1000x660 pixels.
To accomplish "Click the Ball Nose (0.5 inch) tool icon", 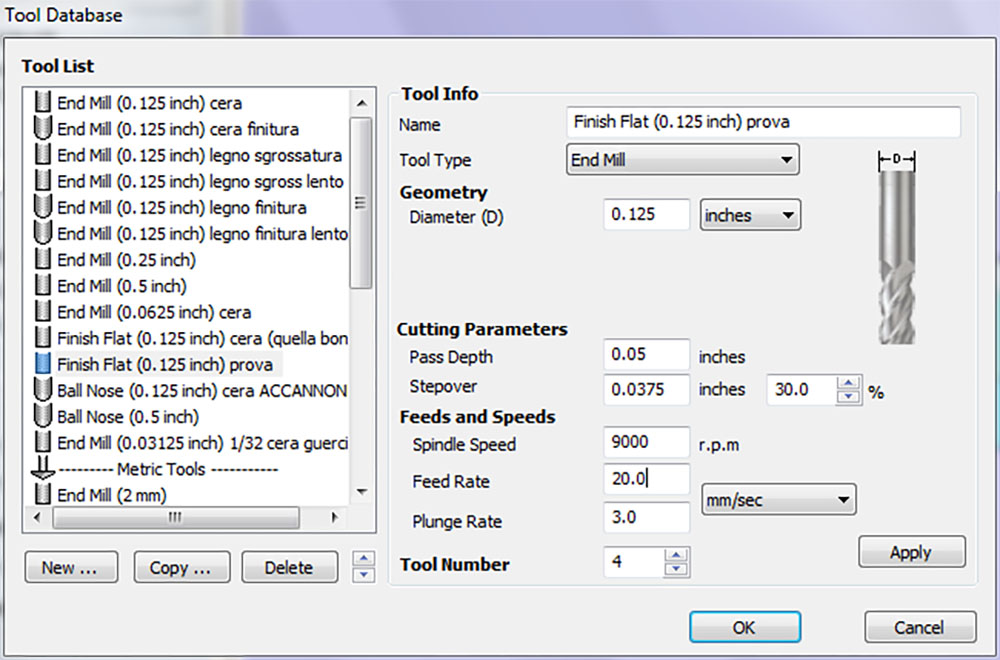I will click(x=42, y=415).
